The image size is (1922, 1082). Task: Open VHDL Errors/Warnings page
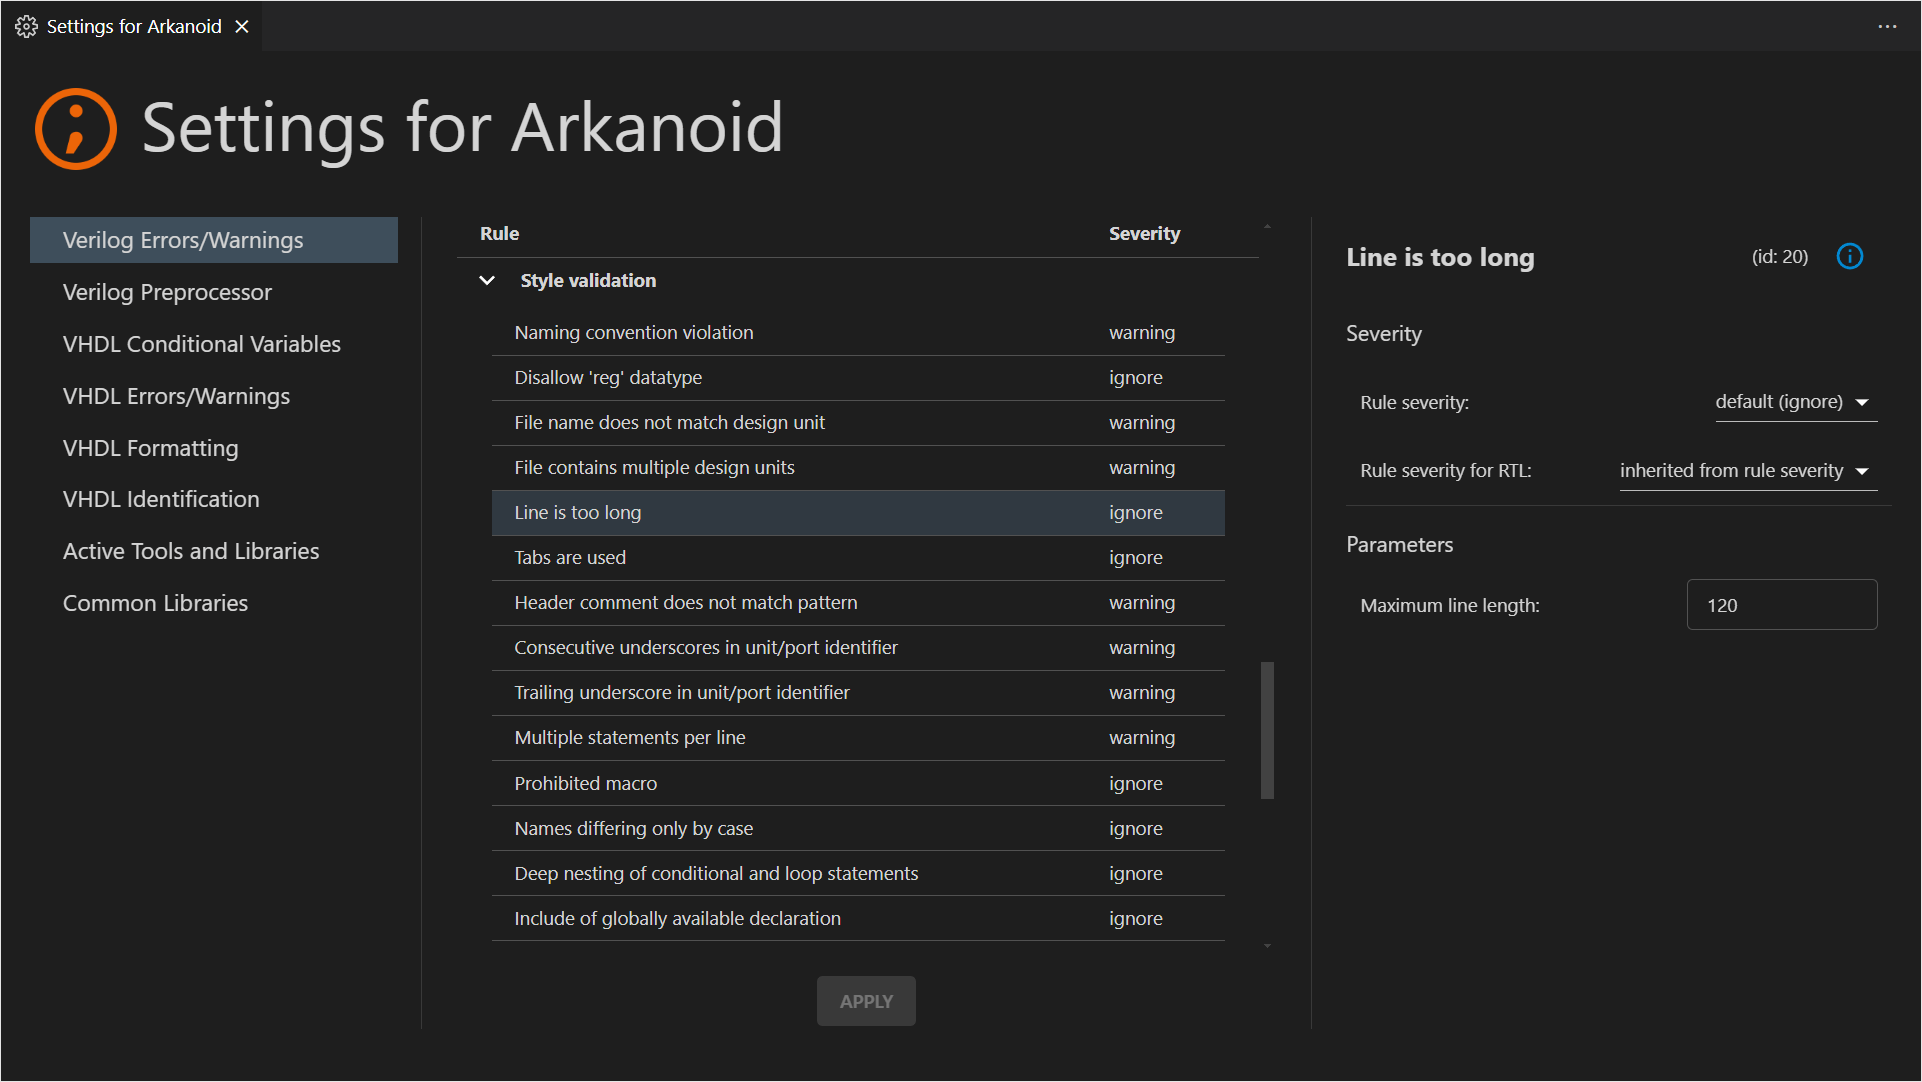[176, 396]
